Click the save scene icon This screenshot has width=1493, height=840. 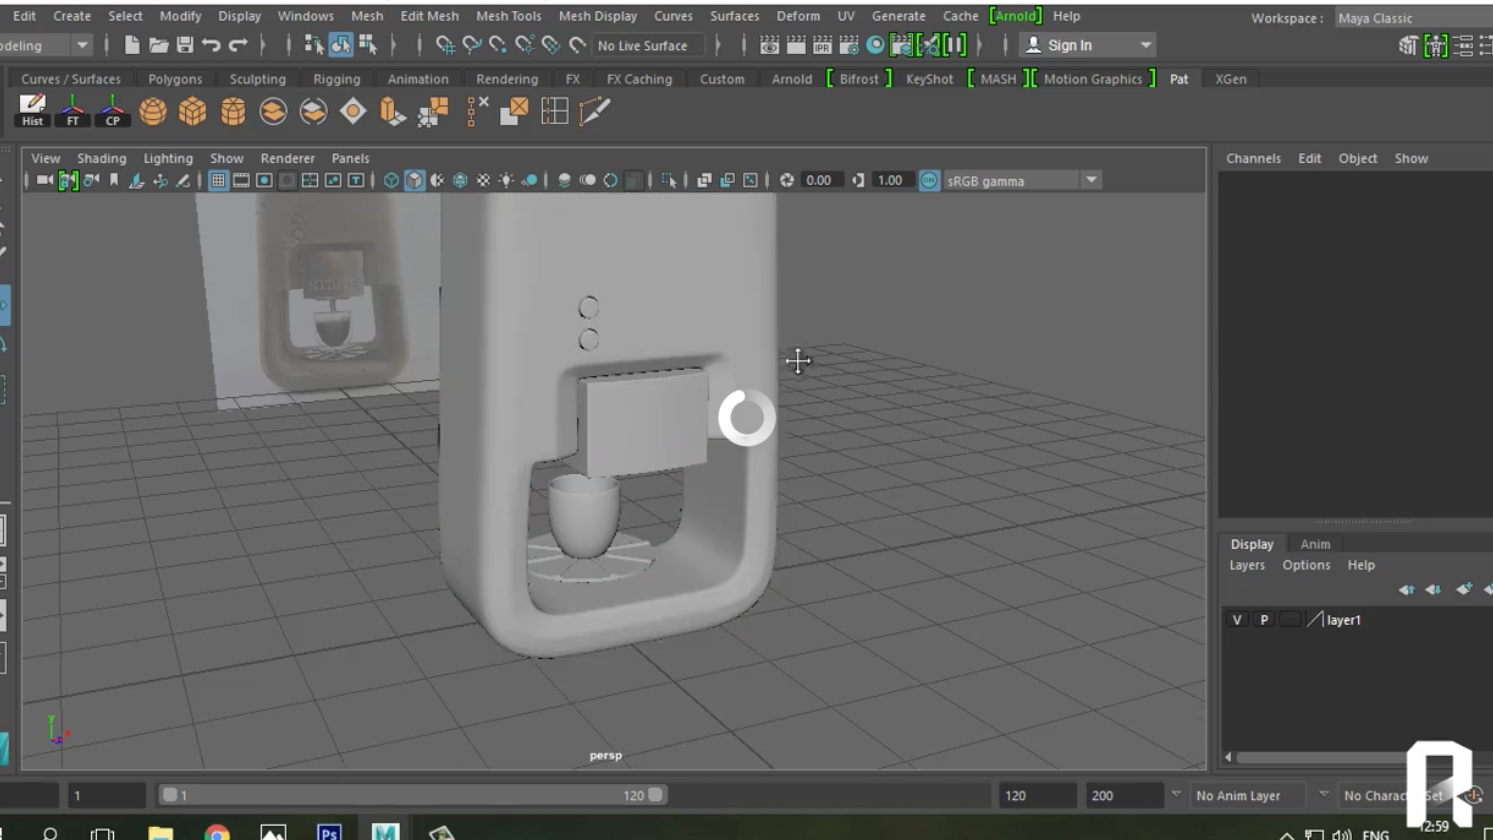[185, 45]
